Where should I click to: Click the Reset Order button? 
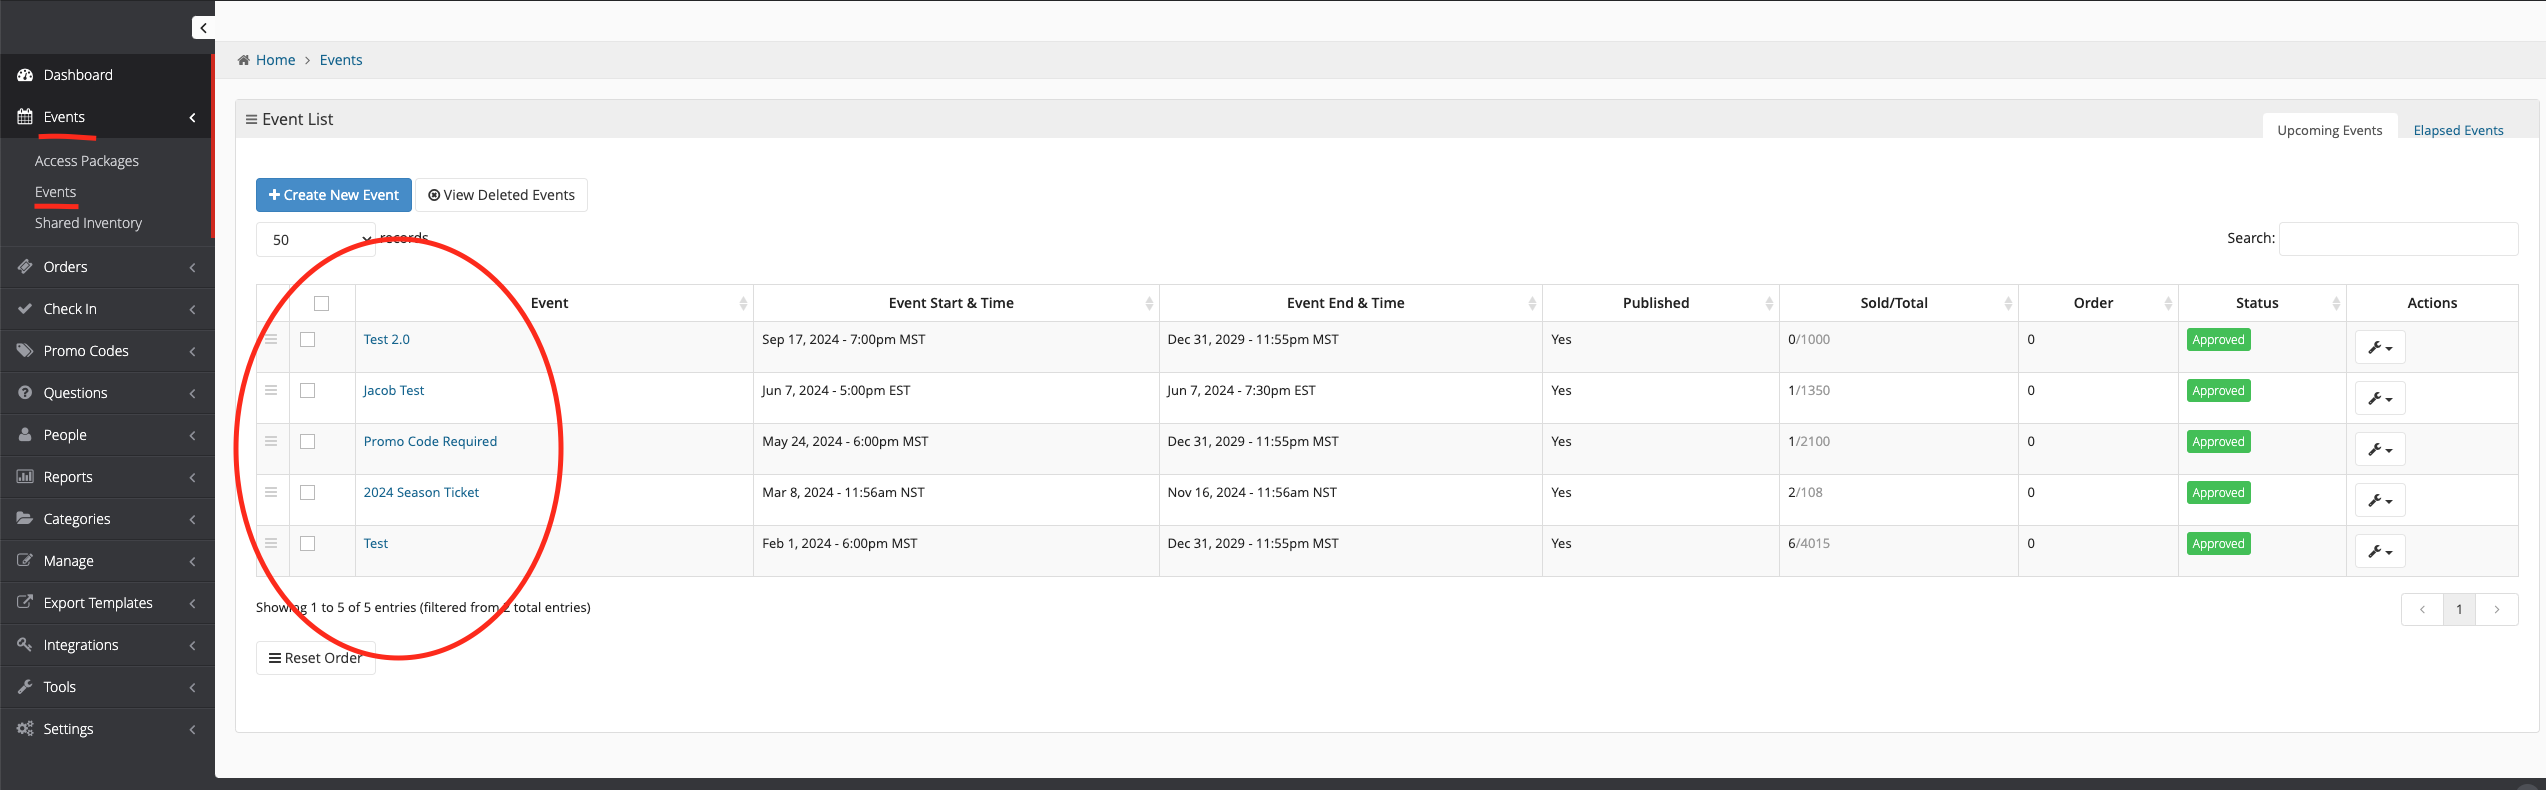pyautogui.click(x=316, y=658)
